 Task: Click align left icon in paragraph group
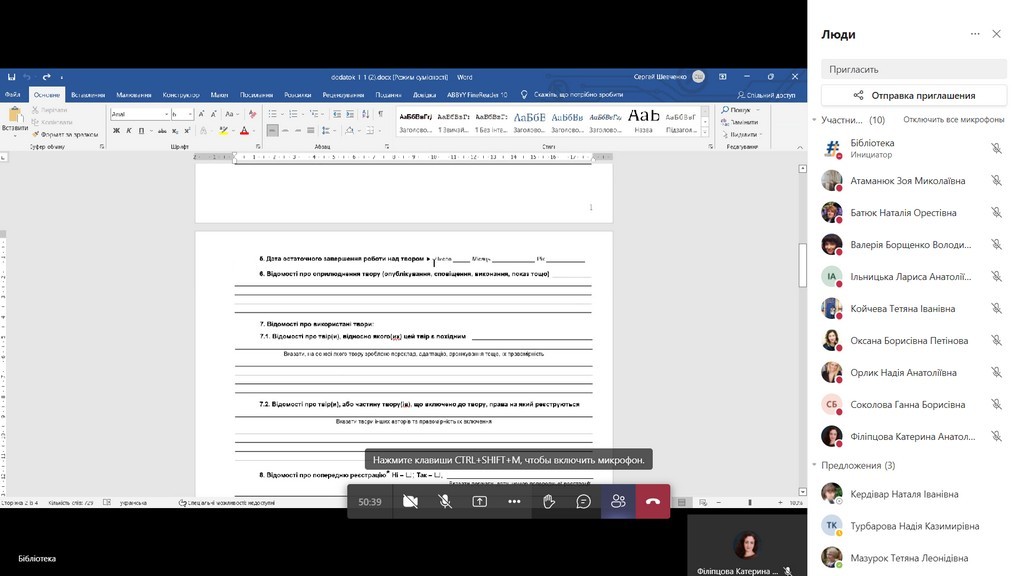(x=272, y=131)
